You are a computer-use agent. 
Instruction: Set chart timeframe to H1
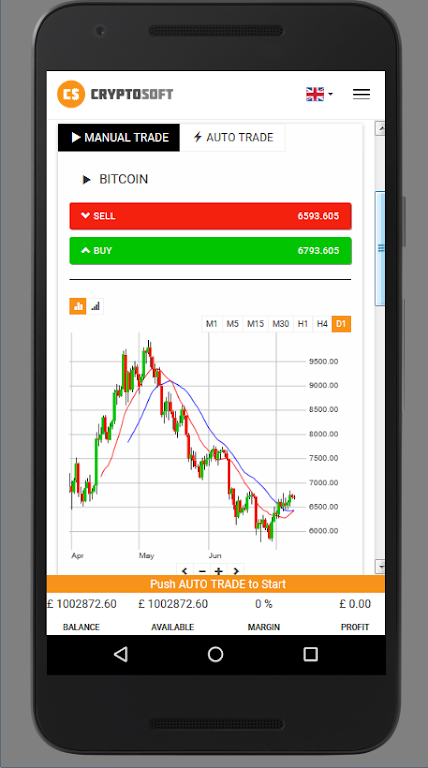[x=303, y=324]
